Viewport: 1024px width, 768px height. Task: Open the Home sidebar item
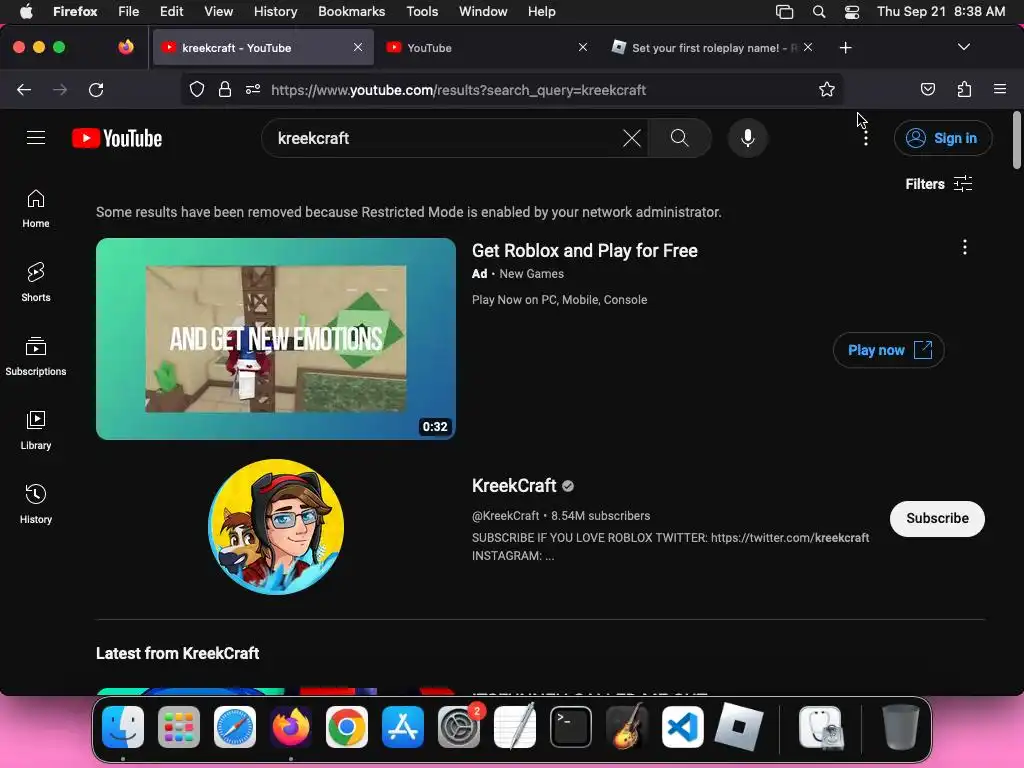(36, 209)
